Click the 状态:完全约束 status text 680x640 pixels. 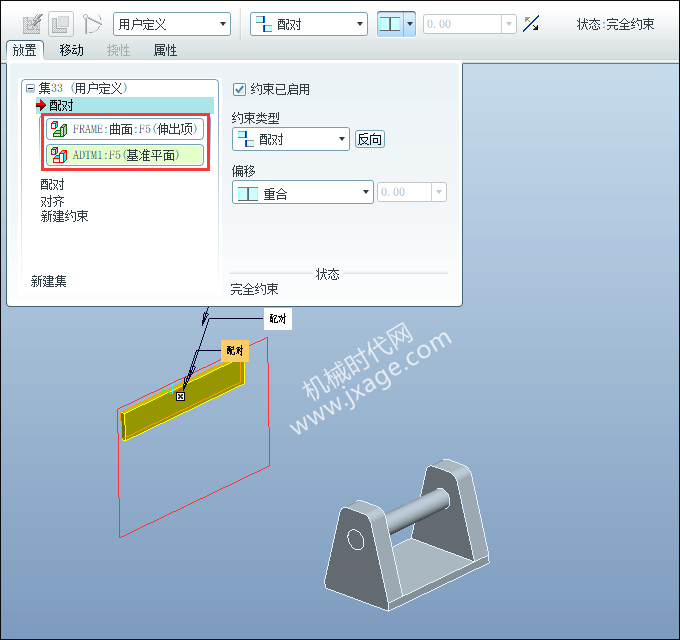coord(615,24)
